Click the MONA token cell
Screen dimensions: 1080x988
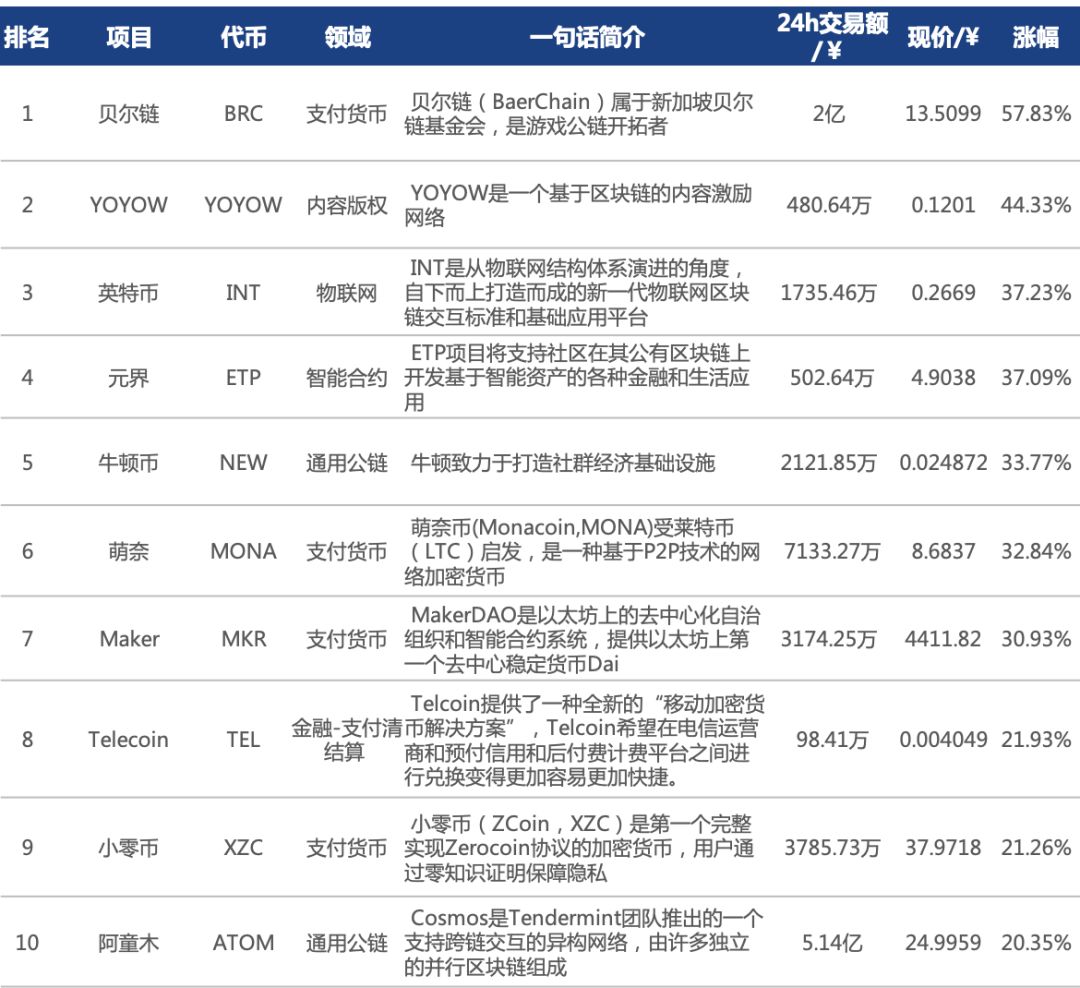243,551
